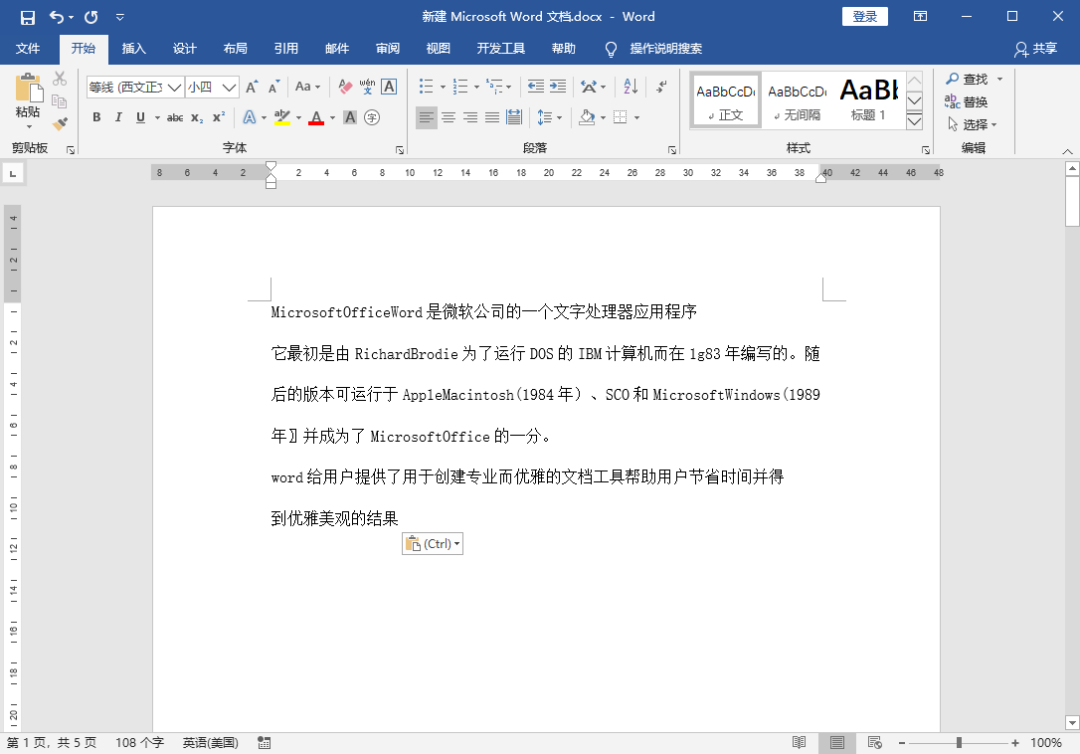Toggle italic formatting
Image resolution: width=1080 pixels, height=754 pixels.
(x=118, y=118)
